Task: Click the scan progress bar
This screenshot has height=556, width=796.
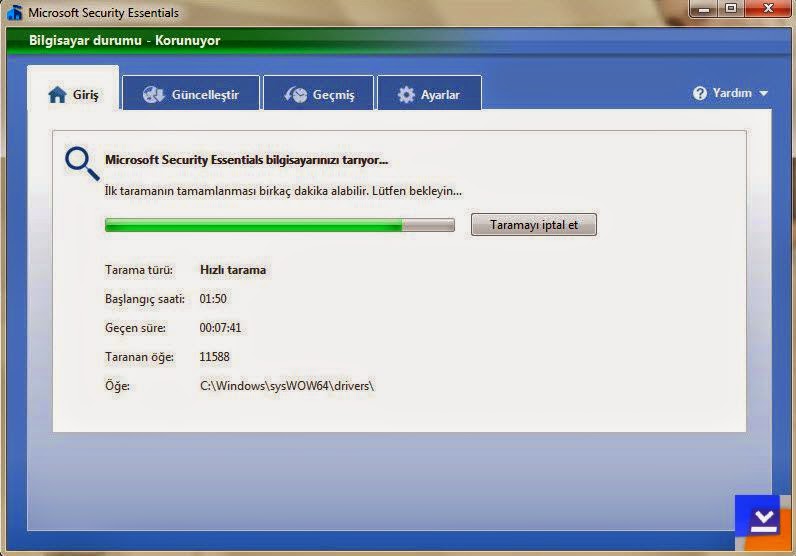Action: (x=280, y=225)
